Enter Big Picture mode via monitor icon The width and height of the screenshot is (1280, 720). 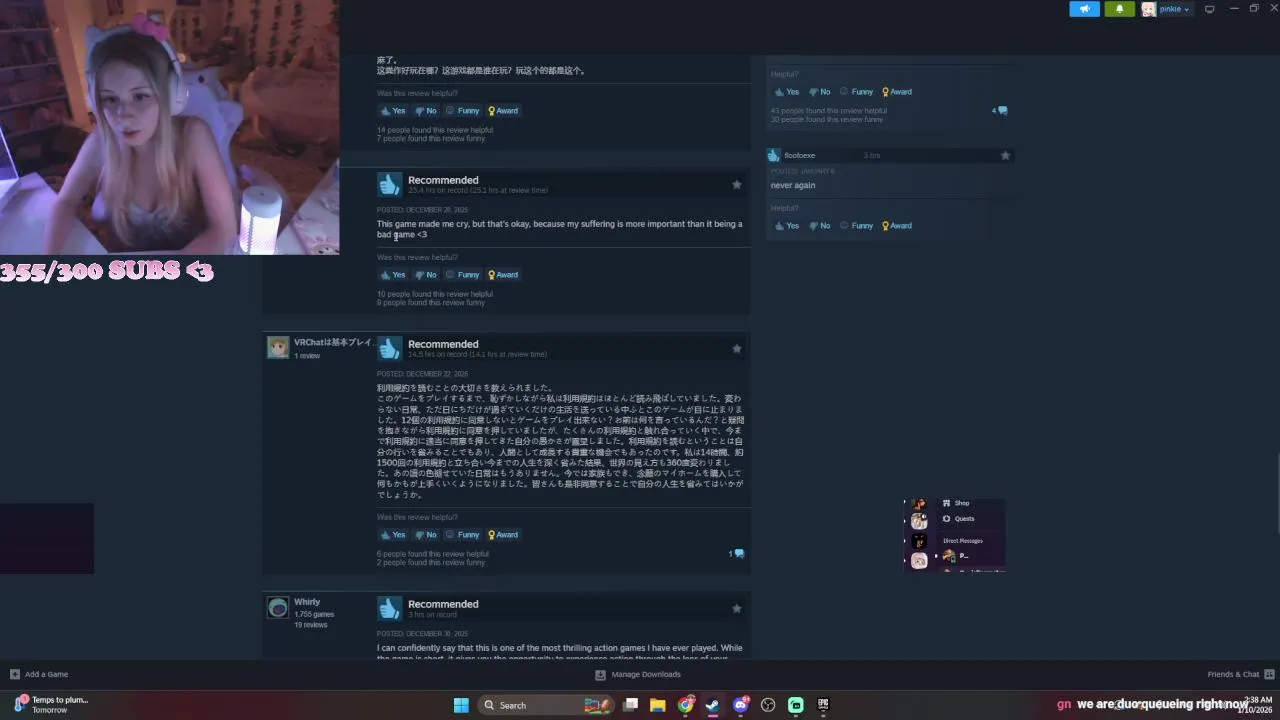point(1209,9)
